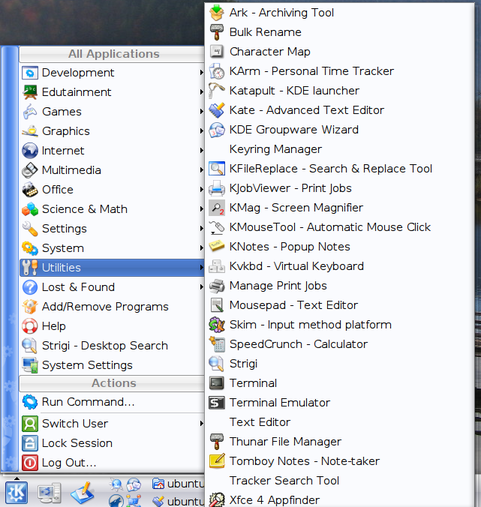This screenshot has width=481, height=507.
Task: Click the desktop computer icon in the taskbar
Action: (49, 493)
